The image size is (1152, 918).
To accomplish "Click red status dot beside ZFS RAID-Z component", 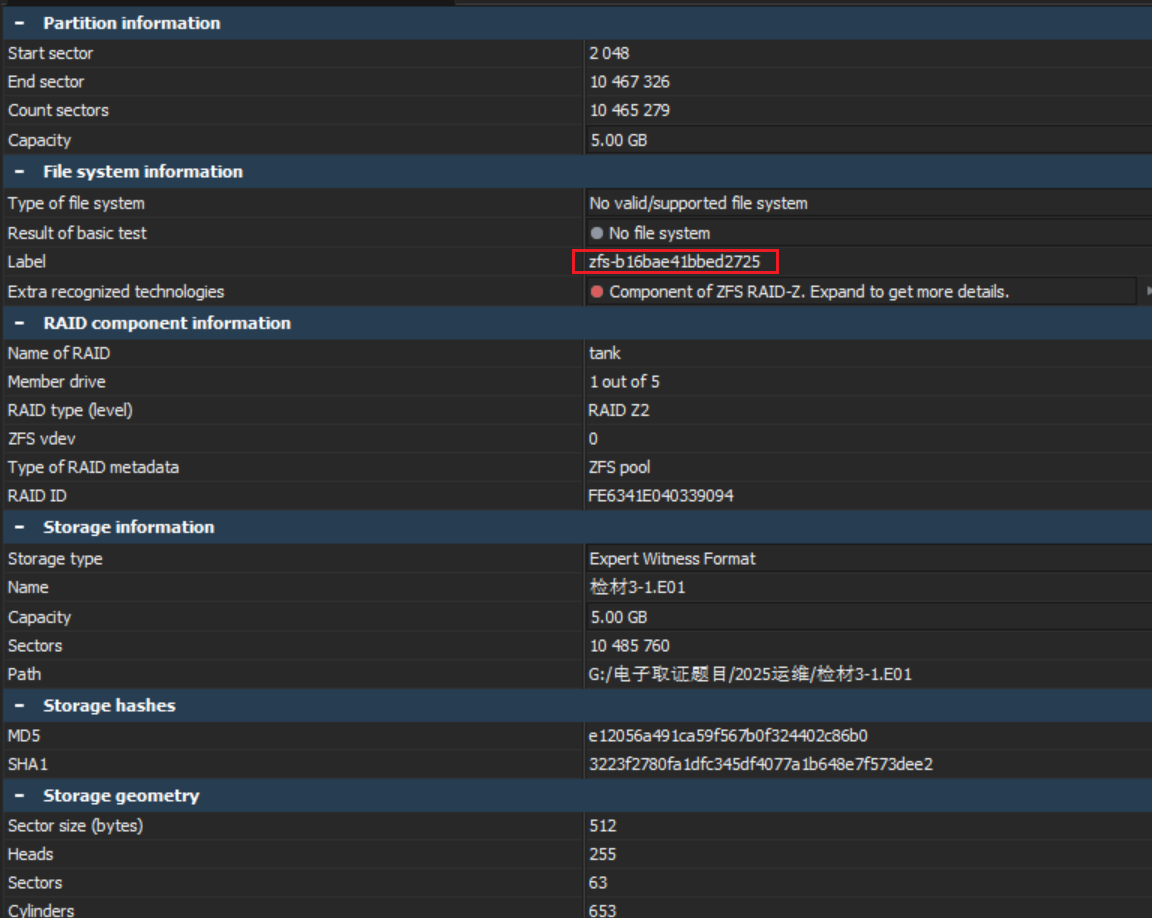I will click(x=597, y=292).
